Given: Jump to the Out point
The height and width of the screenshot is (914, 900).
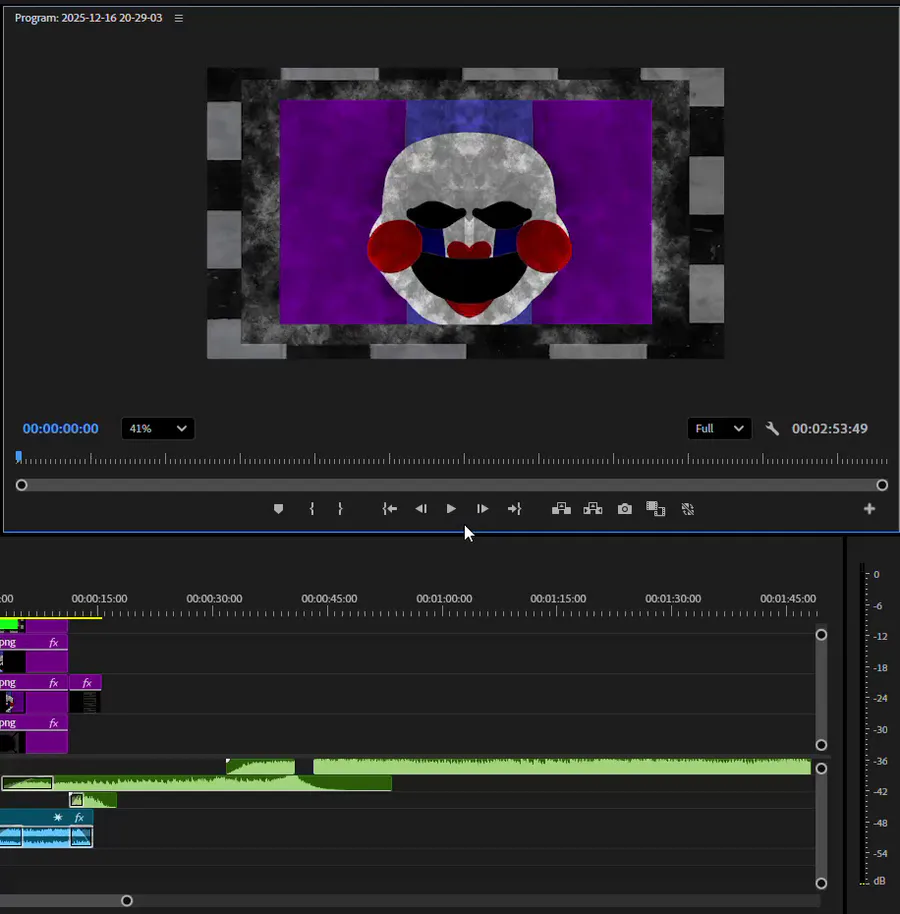Looking at the screenshot, I should 514,509.
